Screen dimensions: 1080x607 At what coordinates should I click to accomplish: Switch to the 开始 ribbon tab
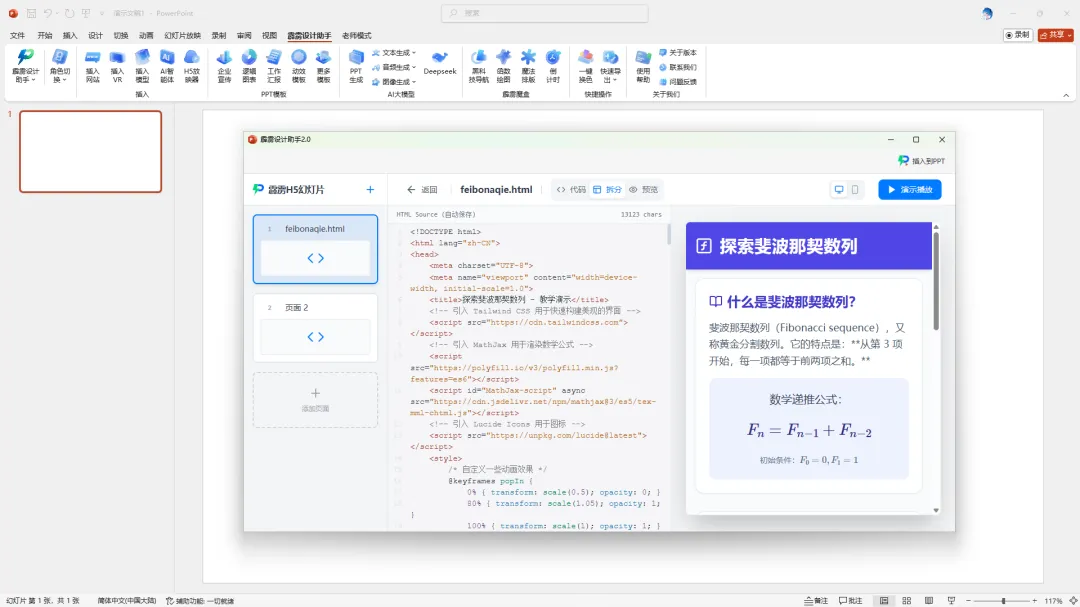pyautogui.click(x=45, y=35)
